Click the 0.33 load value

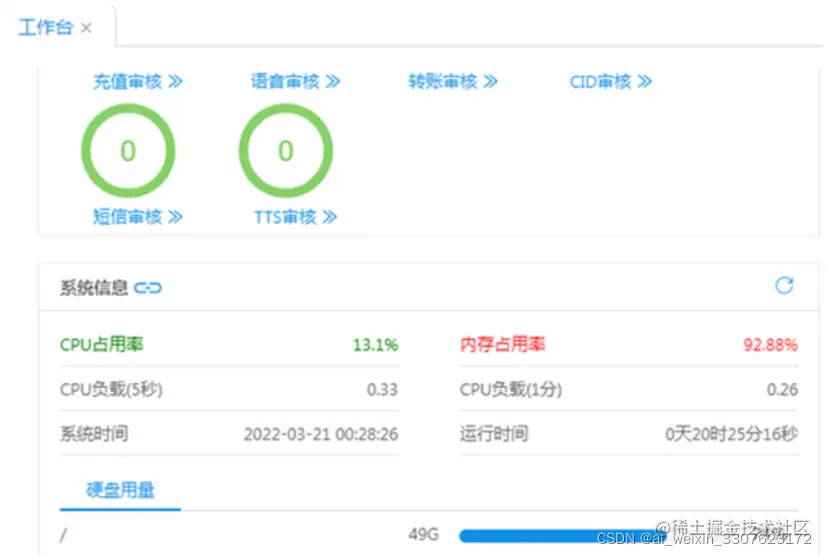coord(382,389)
